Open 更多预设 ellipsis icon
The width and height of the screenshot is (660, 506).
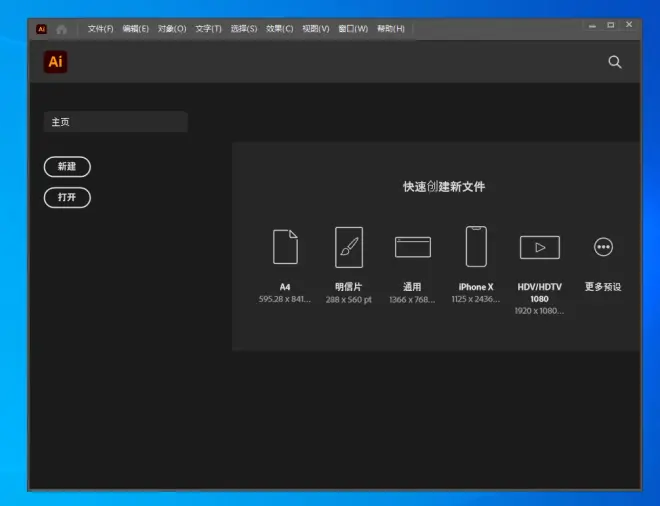coord(603,247)
